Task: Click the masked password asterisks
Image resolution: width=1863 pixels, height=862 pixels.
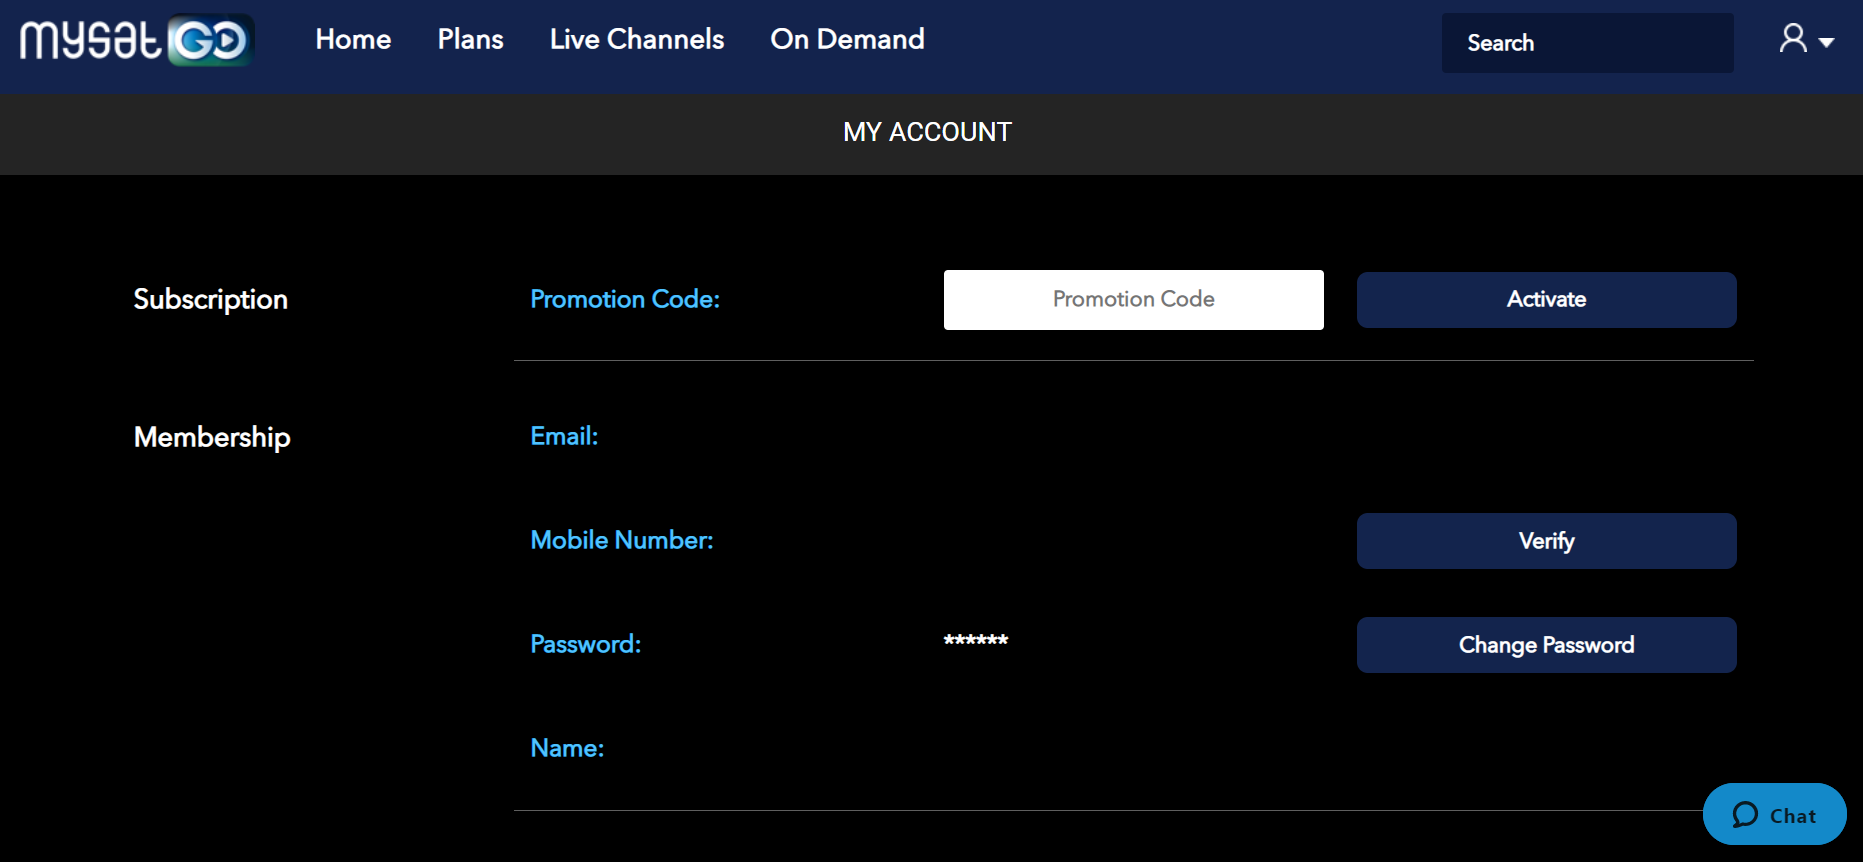Action: click(x=976, y=640)
